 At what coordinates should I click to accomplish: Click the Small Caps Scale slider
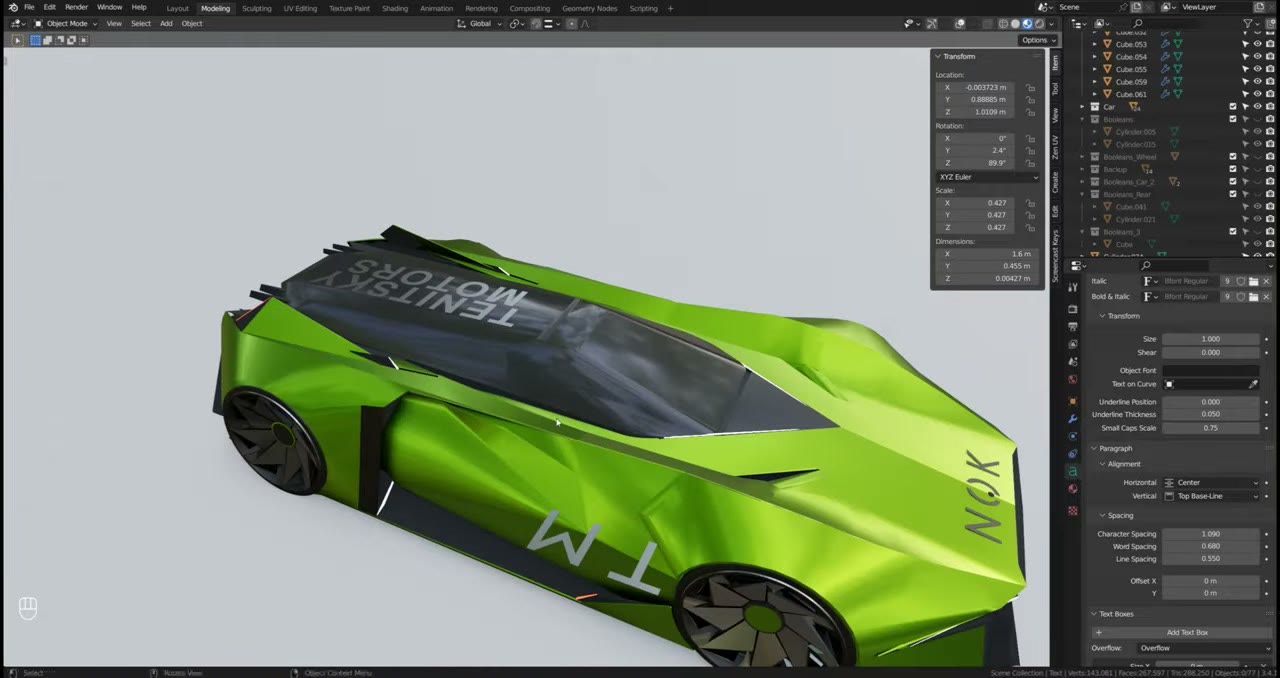pos(1212,428)
